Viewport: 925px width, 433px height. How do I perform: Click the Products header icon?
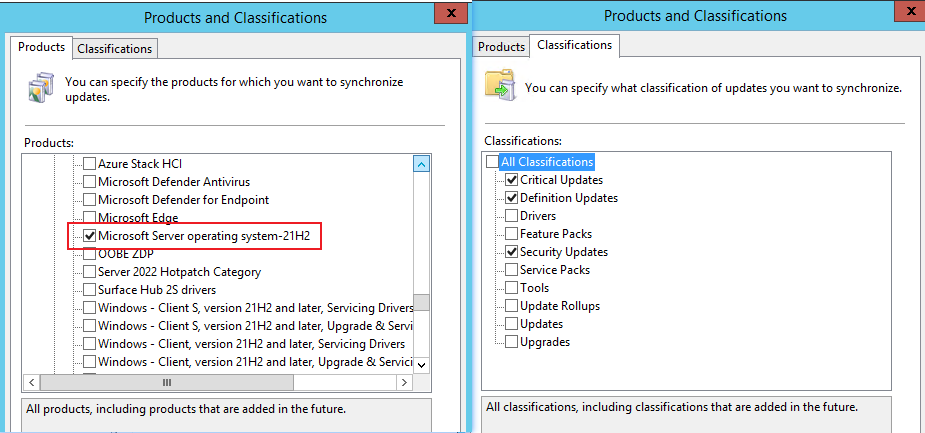(40, 87)
